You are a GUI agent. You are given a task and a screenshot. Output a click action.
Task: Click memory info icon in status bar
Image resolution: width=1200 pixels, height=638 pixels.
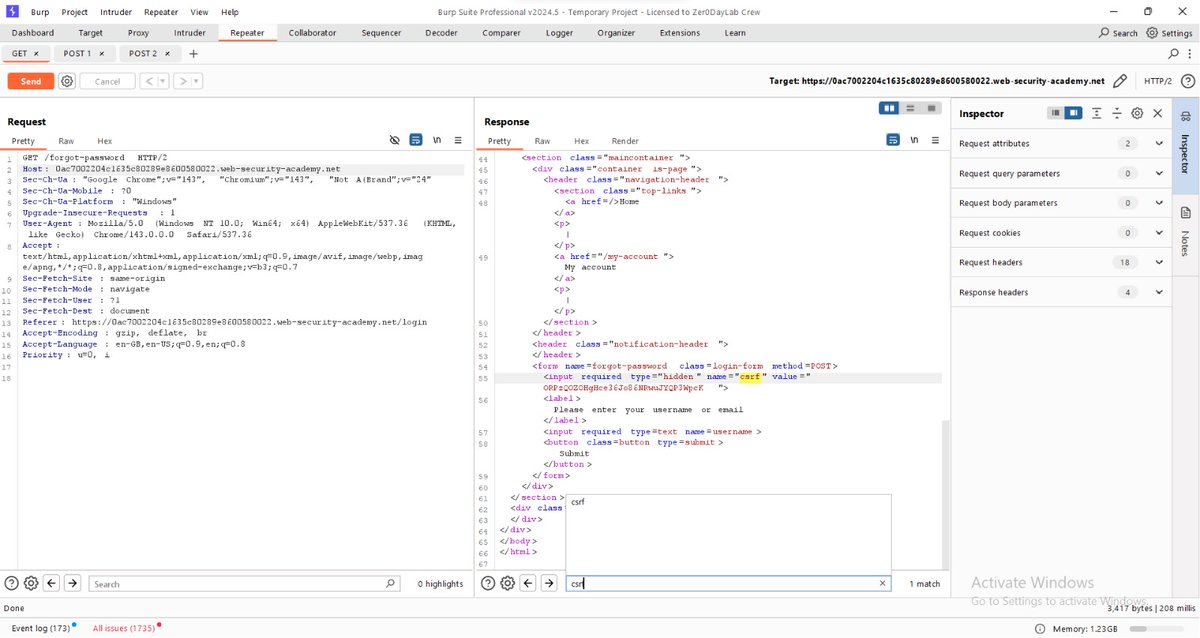coord(1042,629)
